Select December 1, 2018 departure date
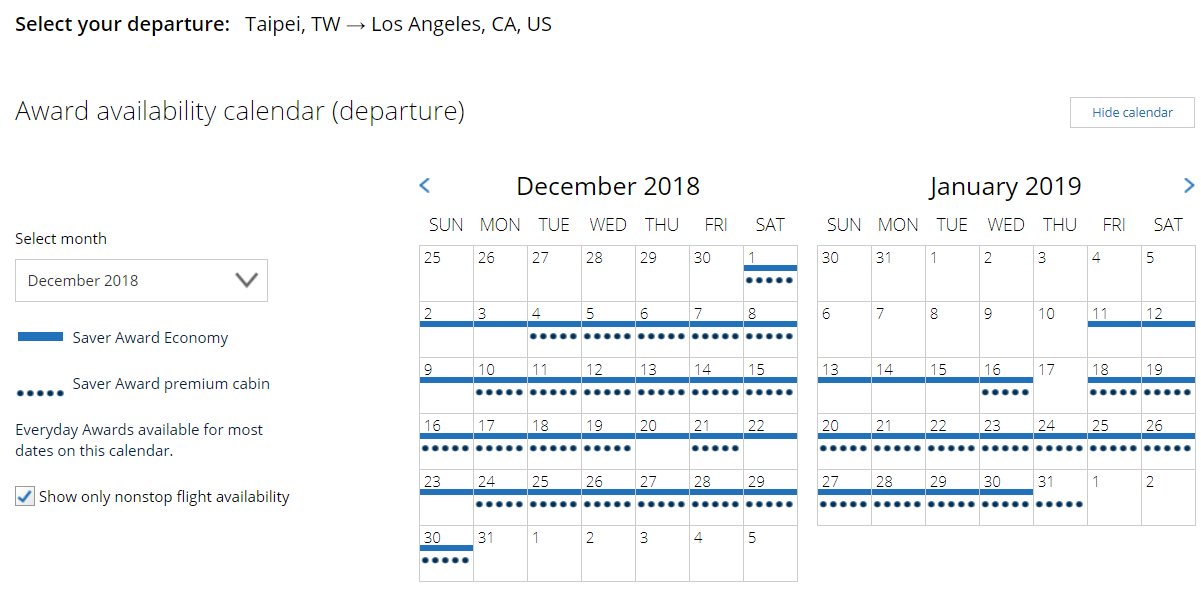This screenshot has width=1201, height=590. pos(770,273)
